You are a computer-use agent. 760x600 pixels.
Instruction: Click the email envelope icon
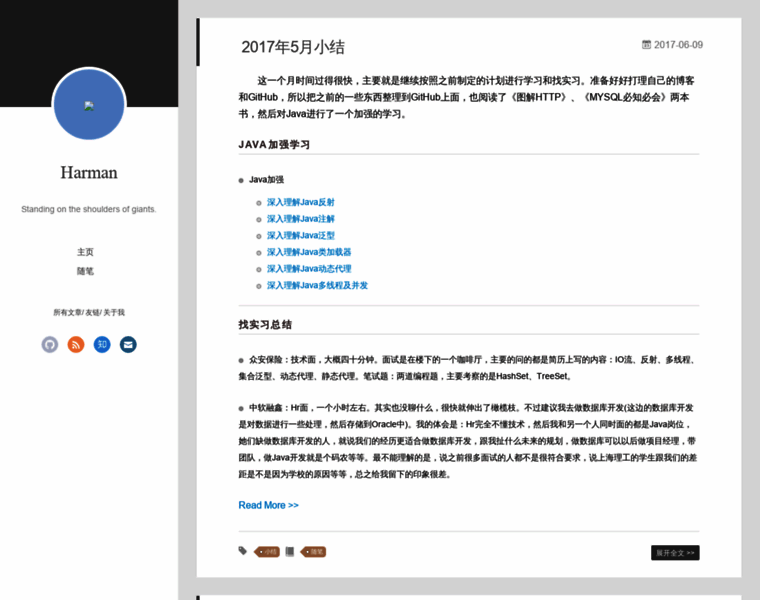(128, 344)
